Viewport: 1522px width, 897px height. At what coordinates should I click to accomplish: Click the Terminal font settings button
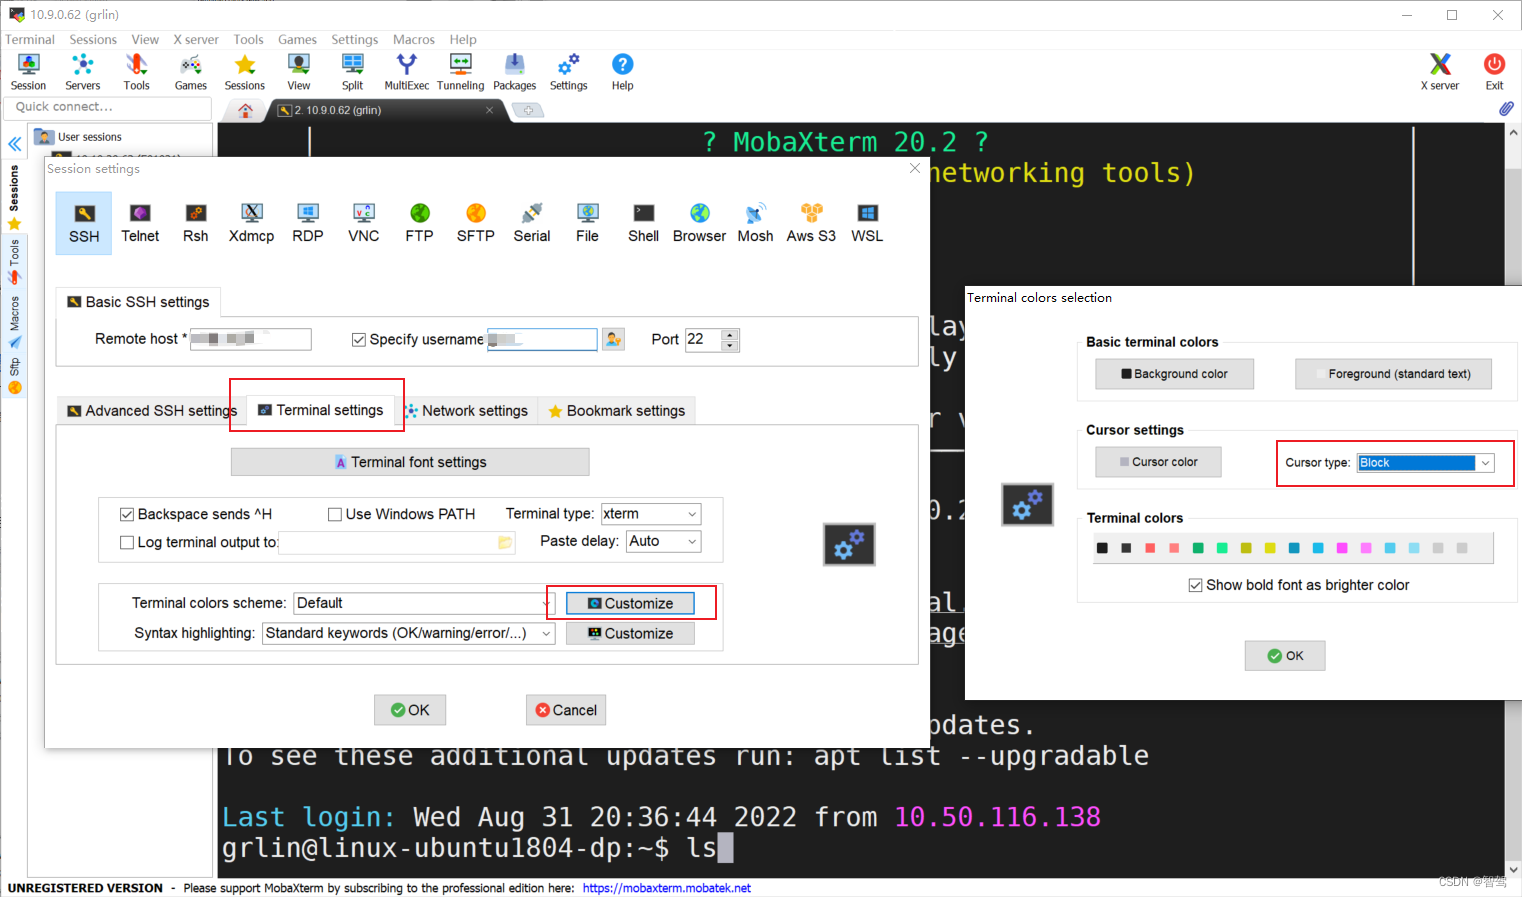pos(410,462)
